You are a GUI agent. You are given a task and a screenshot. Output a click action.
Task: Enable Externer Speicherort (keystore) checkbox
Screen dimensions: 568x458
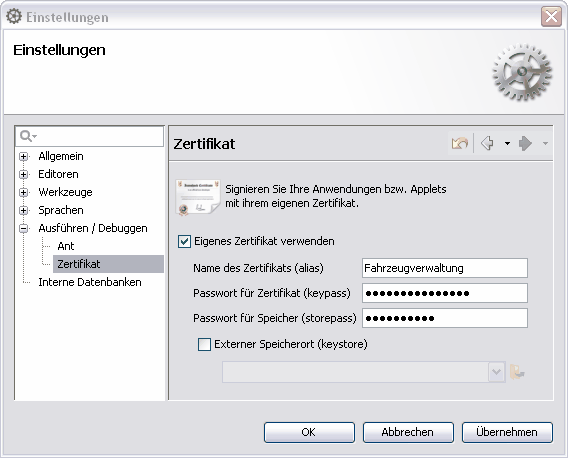point(204,344)
